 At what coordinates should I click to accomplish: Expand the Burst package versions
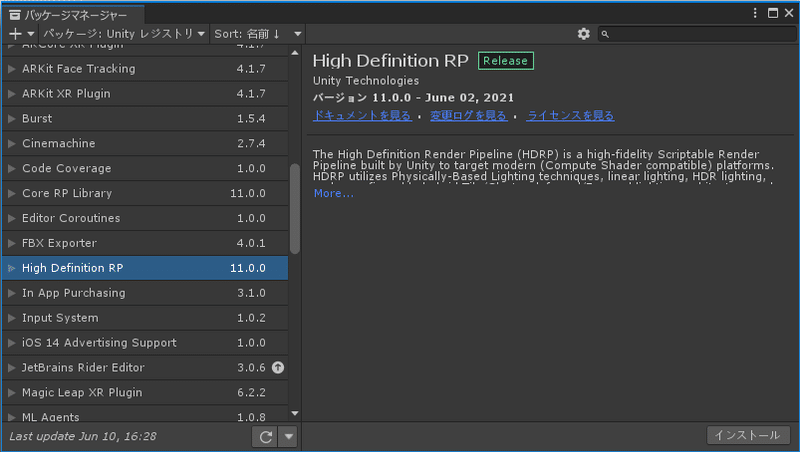click(x=12, y=118)
